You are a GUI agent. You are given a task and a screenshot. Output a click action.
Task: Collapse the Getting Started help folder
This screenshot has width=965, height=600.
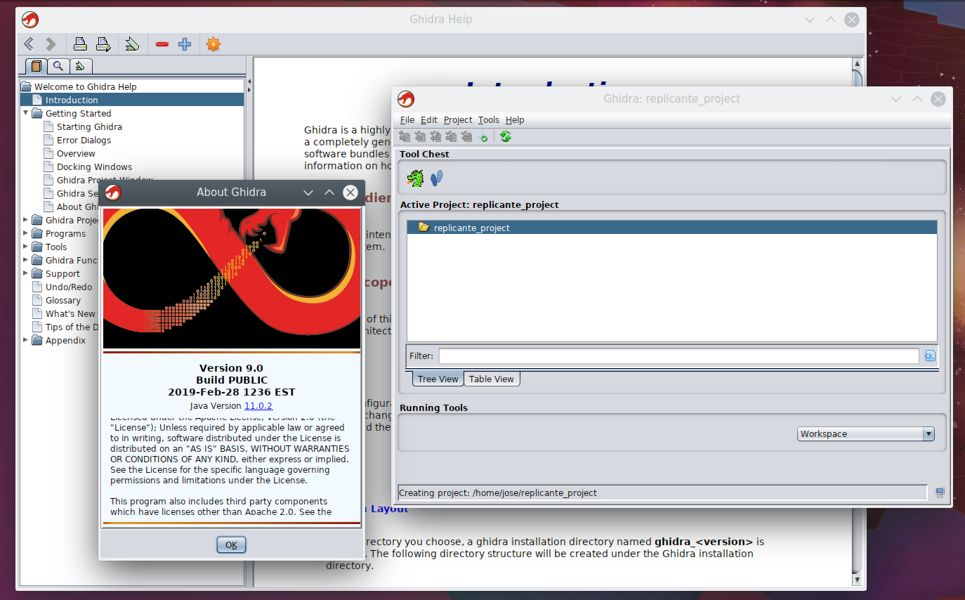(x=26, y=113)
